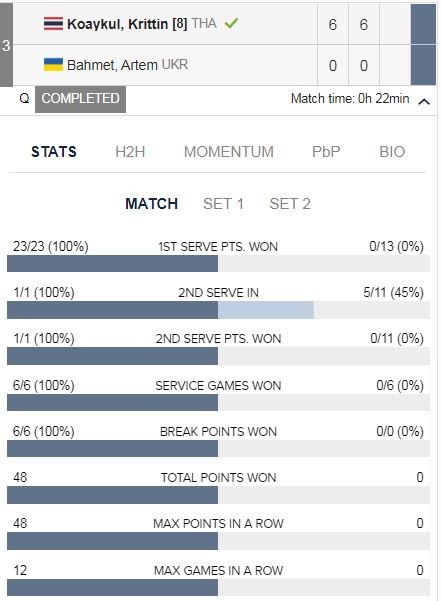Click the green winner checkmark
This screenshot has height=601, width=441.
click(231, 23)
